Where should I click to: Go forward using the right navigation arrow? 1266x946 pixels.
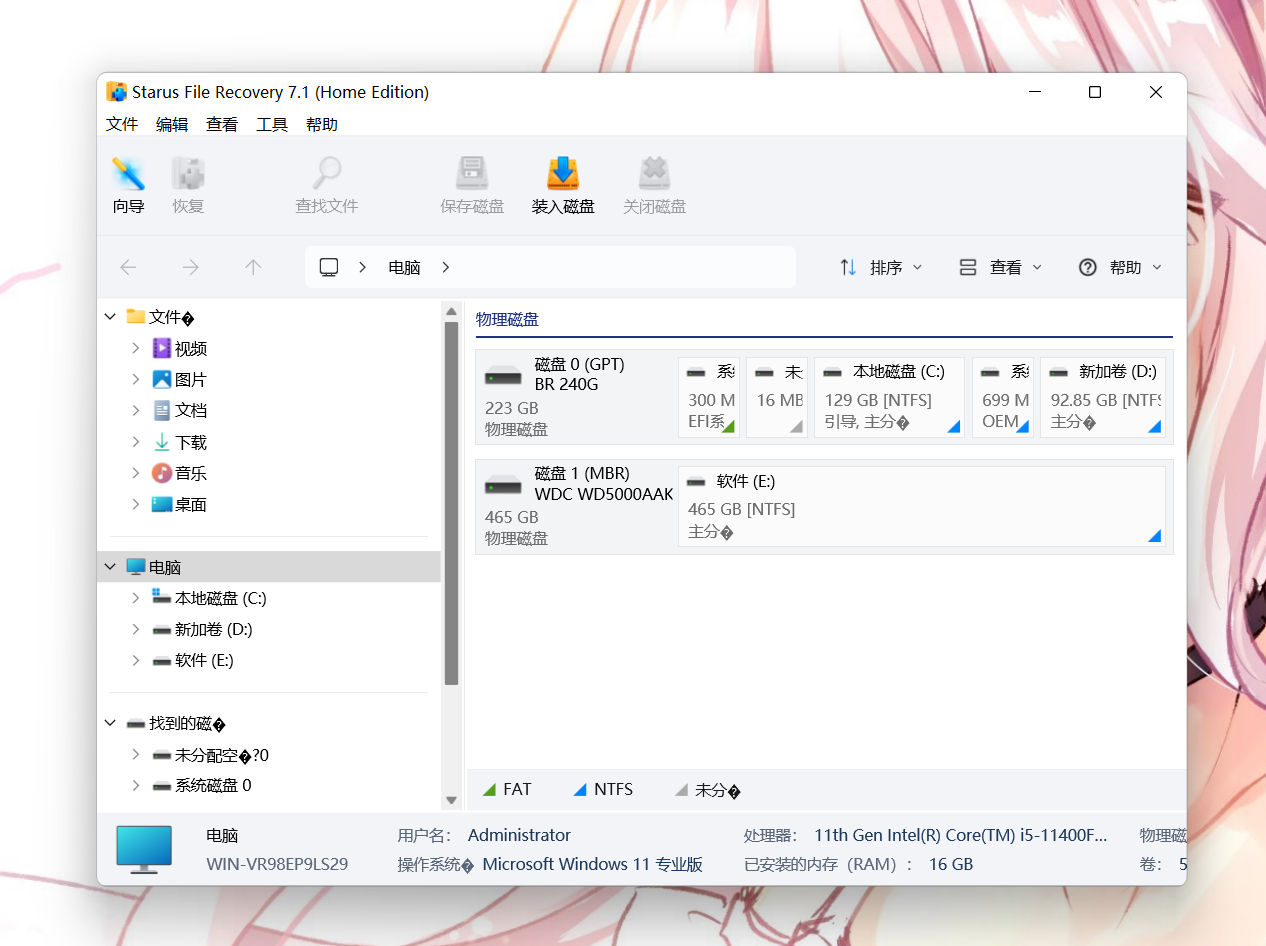(191, 267)
